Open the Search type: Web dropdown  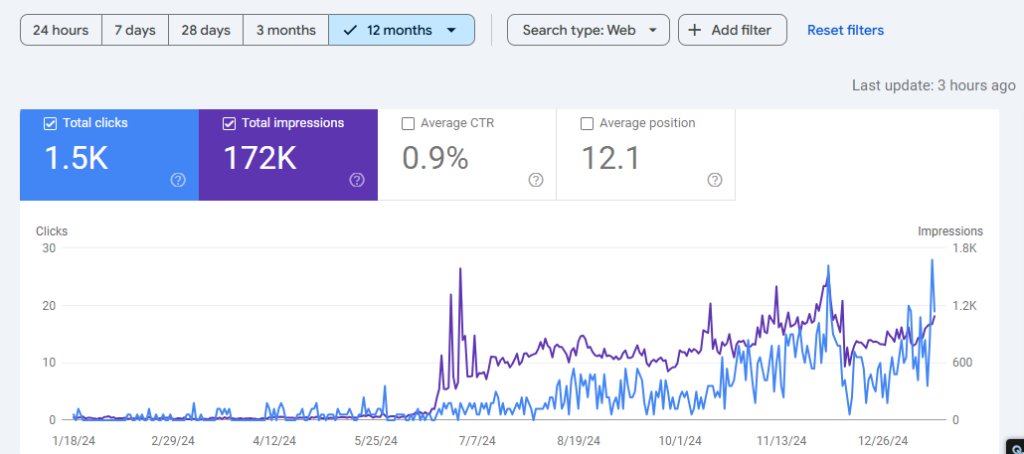(x=588, y=30)
